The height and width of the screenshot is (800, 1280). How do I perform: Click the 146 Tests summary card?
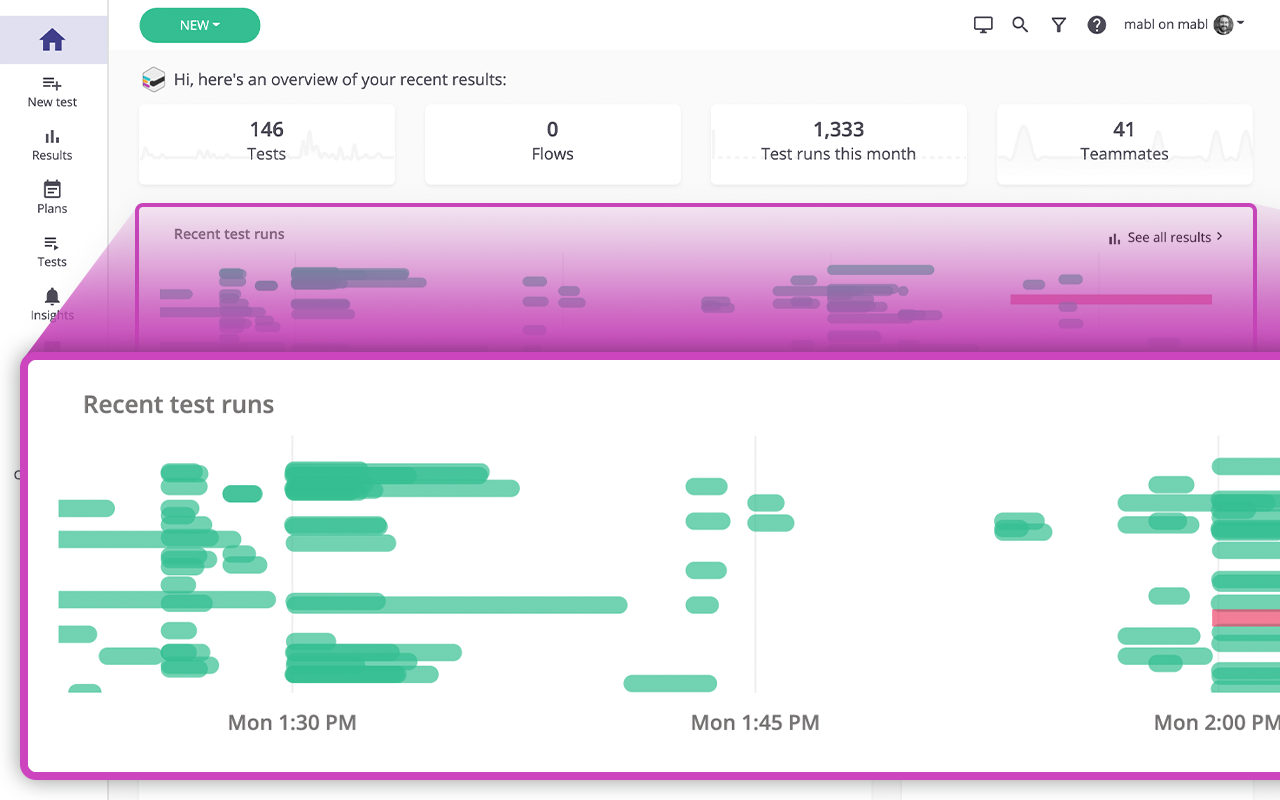click(266, 144)
